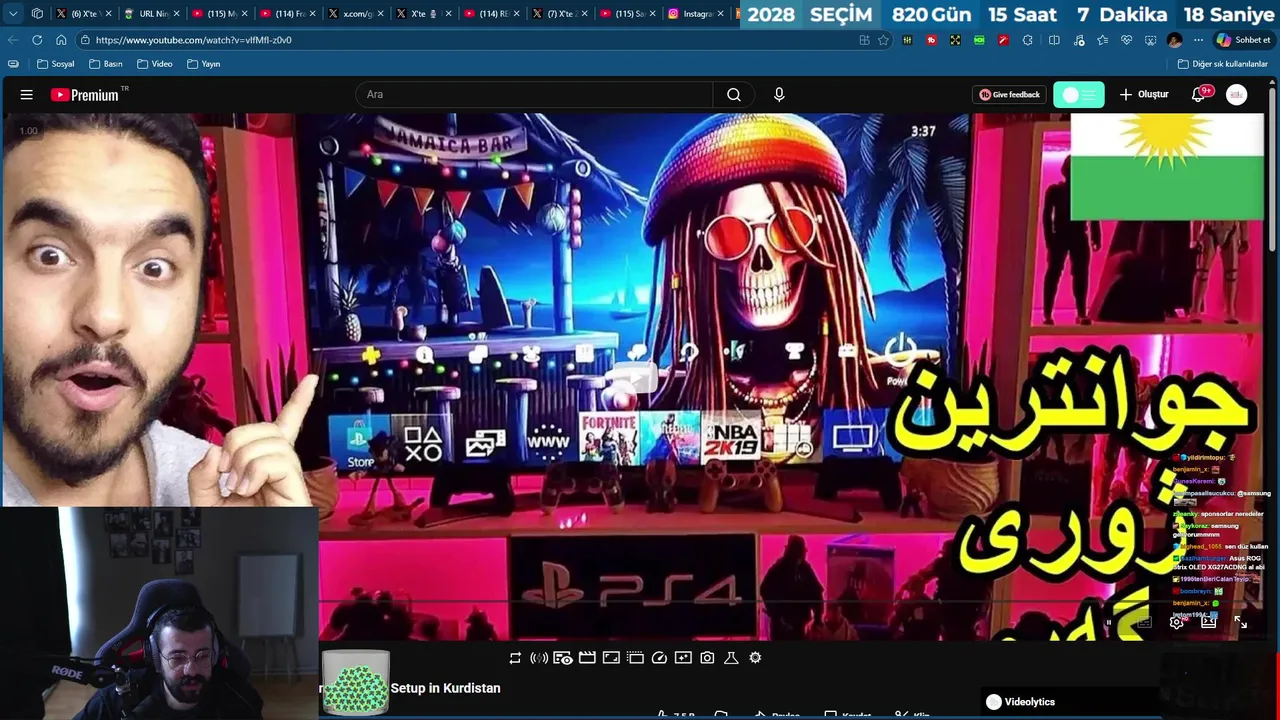The height and width of the screenshot is (720, 1280).
Task: Close the '(114) Fr' tab
Action: [313, 14]
